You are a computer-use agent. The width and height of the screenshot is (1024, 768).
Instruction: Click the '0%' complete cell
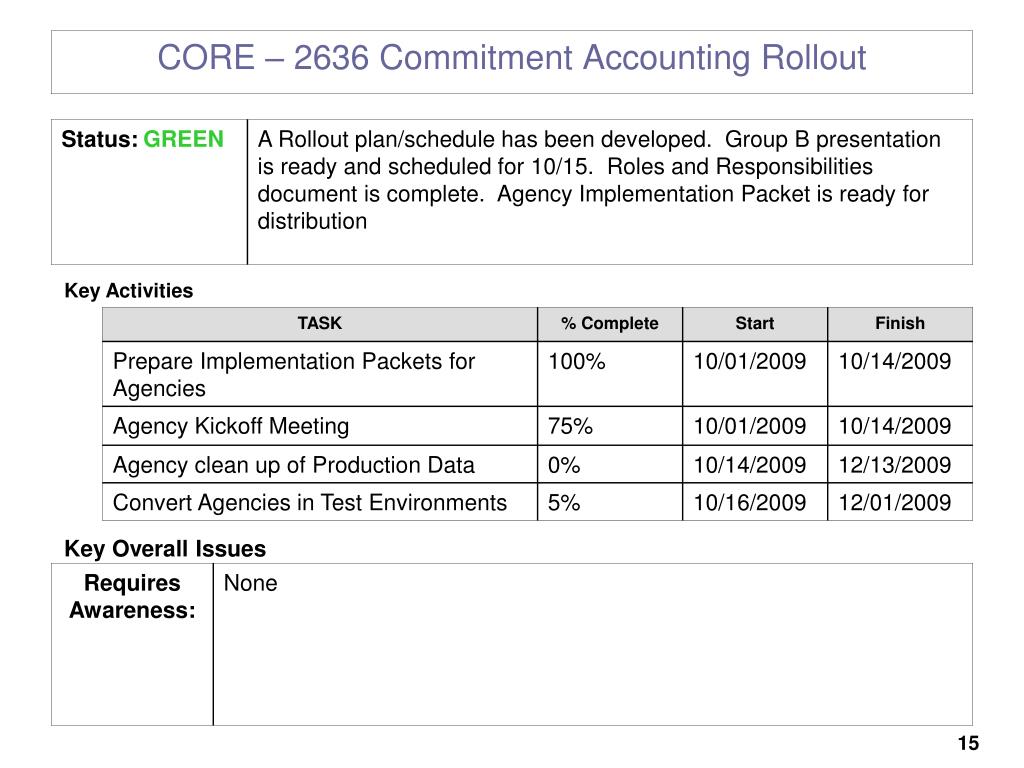pyautogui.click(x=610, y=464)
